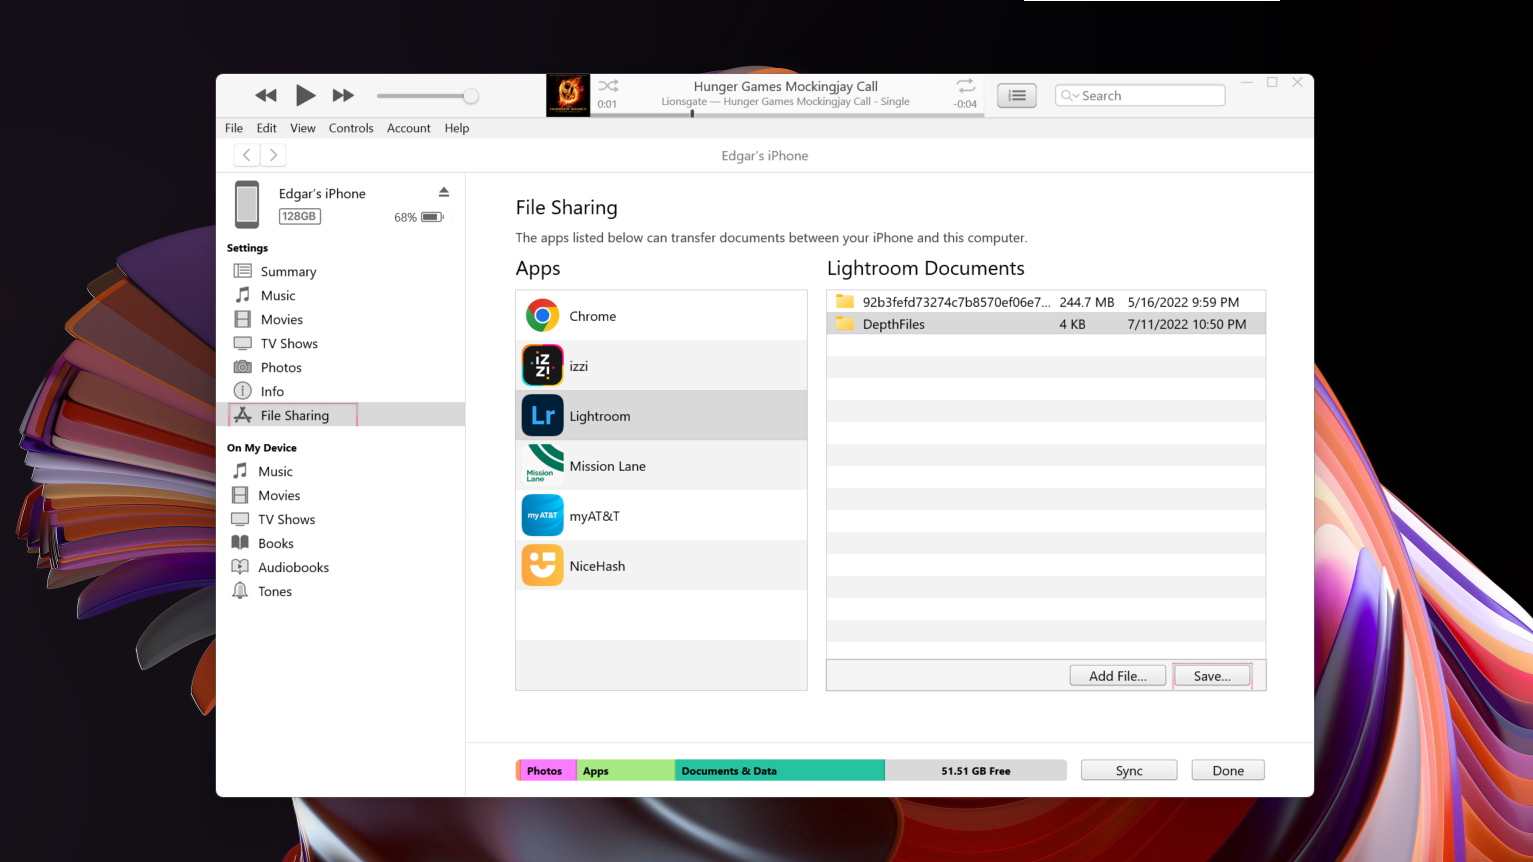
Task: Open the Up Next list view button
Action: click(1016, 96)
